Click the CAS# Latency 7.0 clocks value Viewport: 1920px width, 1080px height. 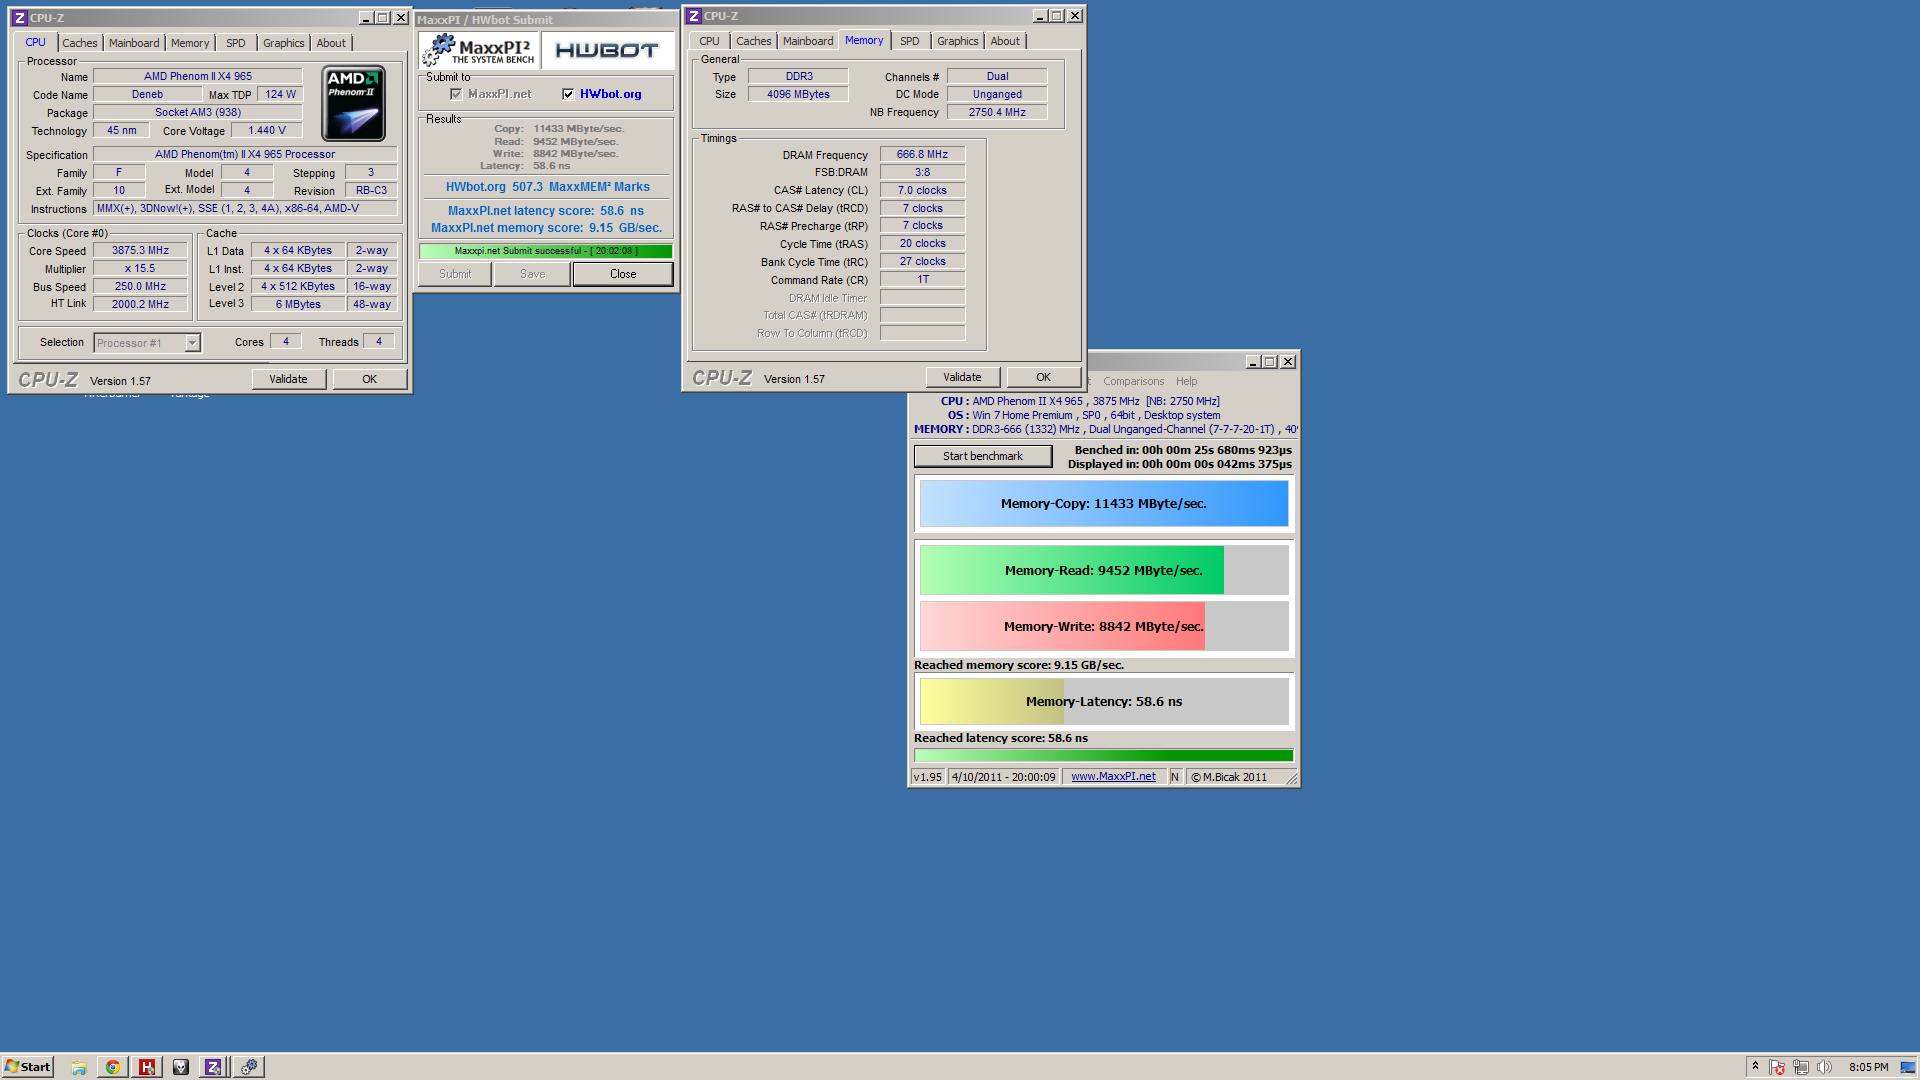[922, 190]
